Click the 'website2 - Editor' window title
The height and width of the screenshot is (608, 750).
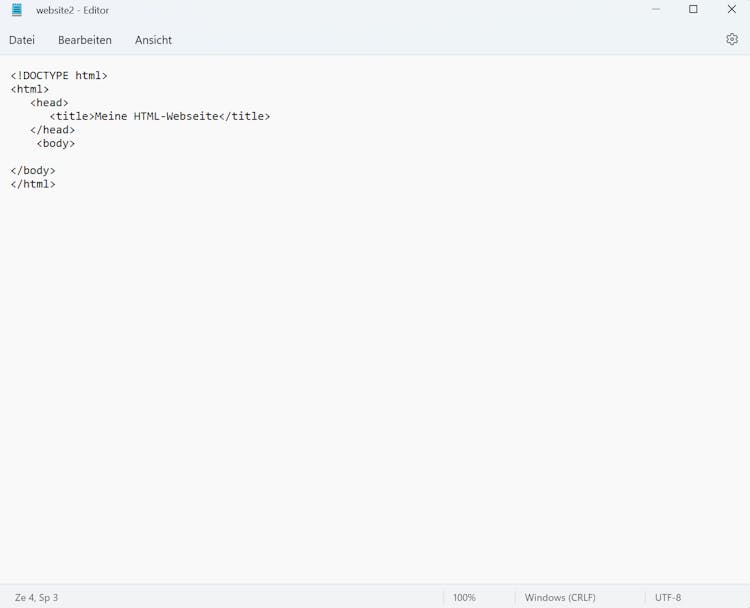coord(72,10)
